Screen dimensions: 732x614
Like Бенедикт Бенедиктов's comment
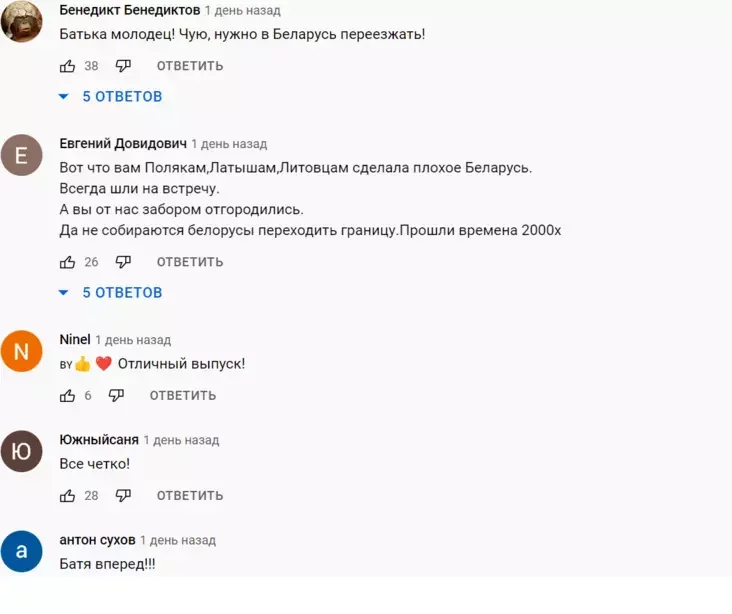(x=68, y=66)
